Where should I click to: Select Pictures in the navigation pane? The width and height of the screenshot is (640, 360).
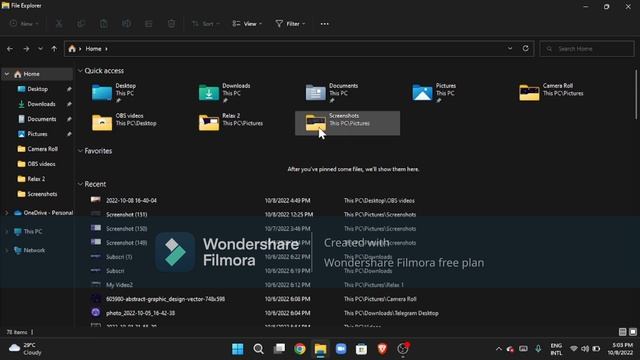(38, 134)
